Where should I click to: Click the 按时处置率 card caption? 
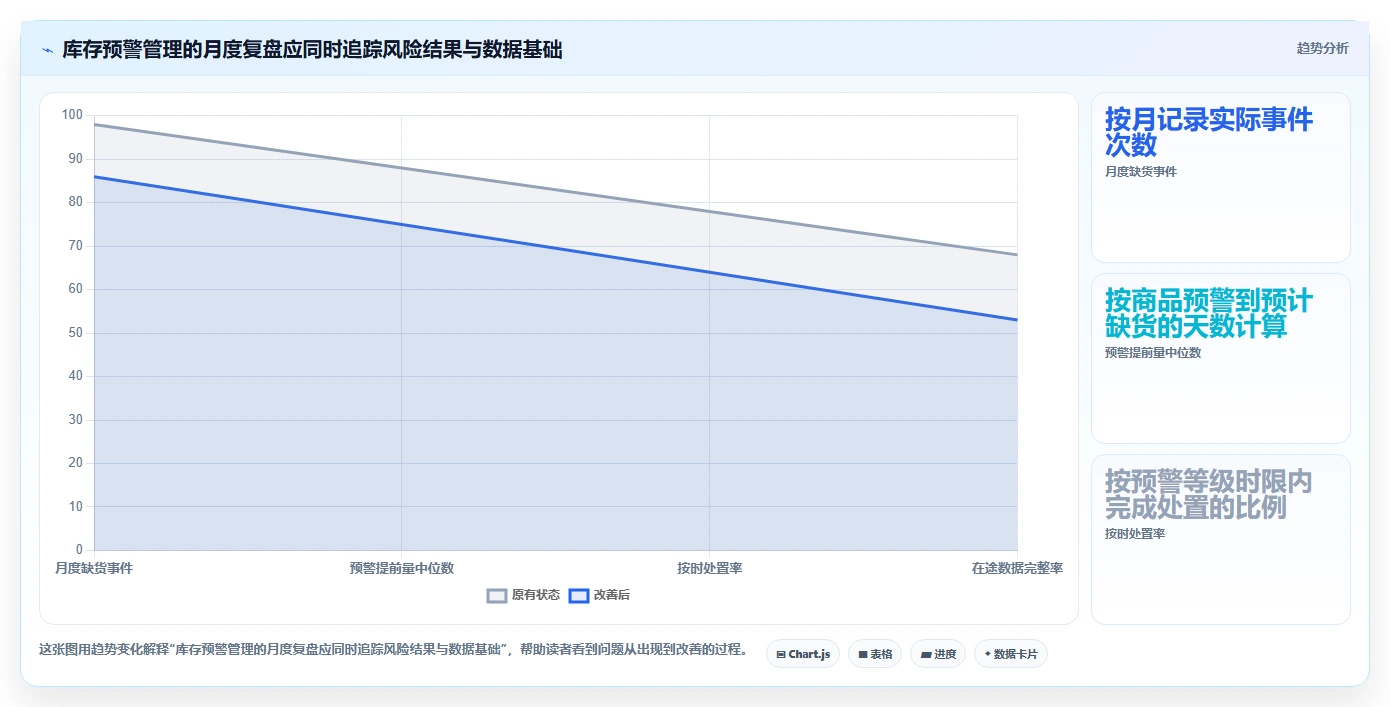[1135, 534]
